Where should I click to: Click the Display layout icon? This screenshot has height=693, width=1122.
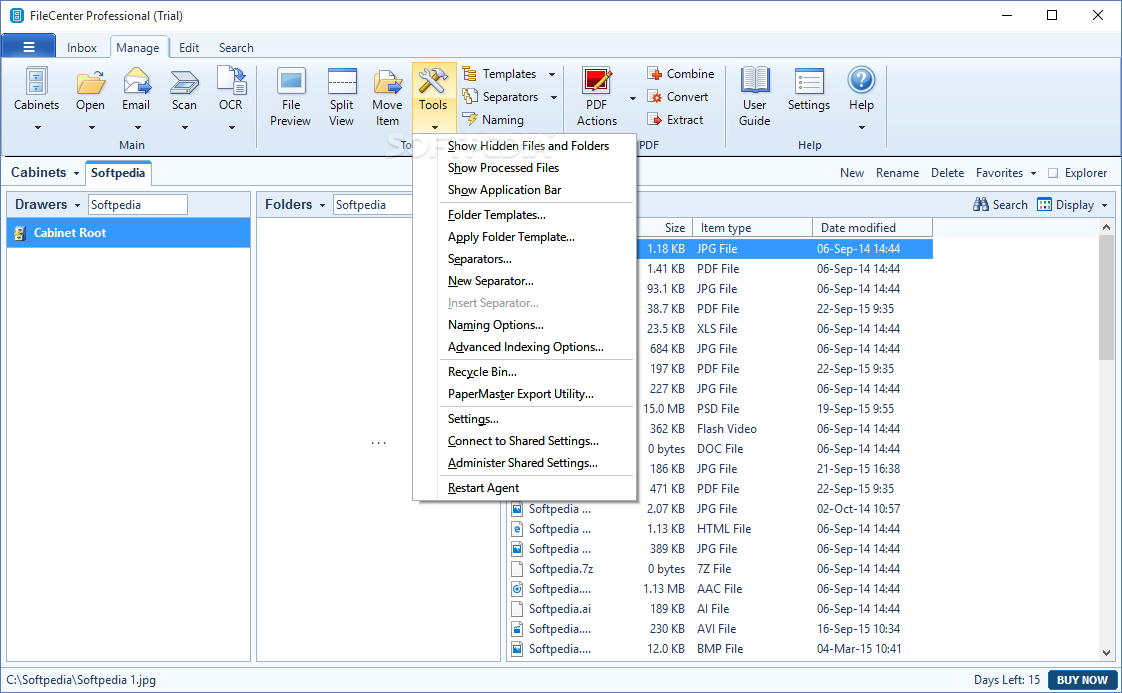coord(1045,205)
